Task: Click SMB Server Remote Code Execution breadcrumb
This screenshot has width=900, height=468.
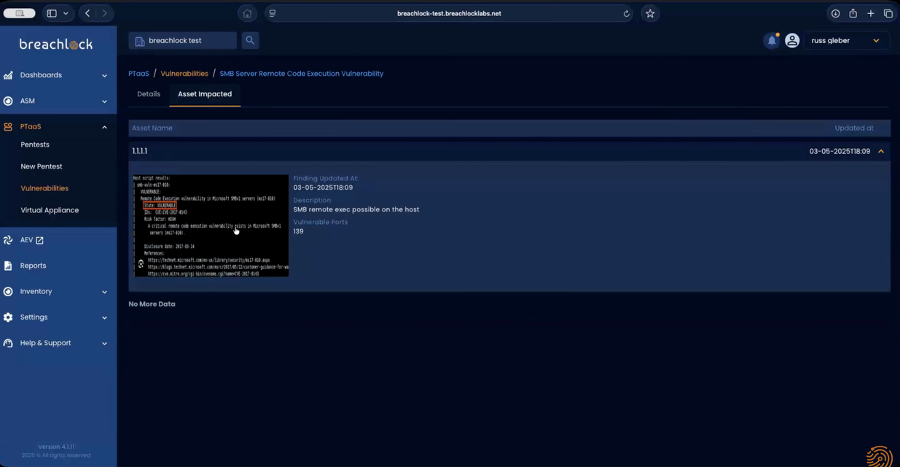Action: click(x=301, y=74)
